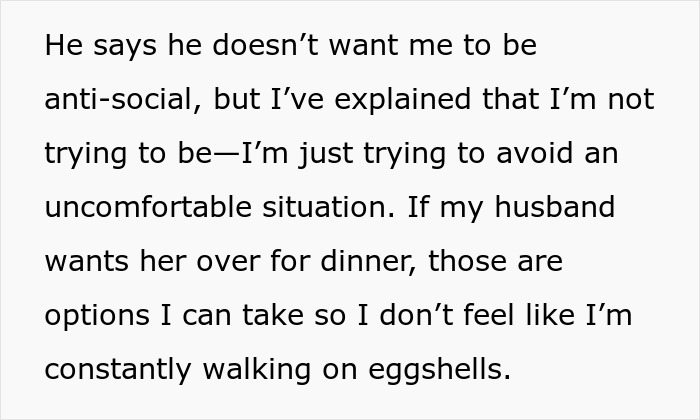This screenshot has height=420, width=700.
Task: Click the word "situation"
Action: (x=329, y=208)
